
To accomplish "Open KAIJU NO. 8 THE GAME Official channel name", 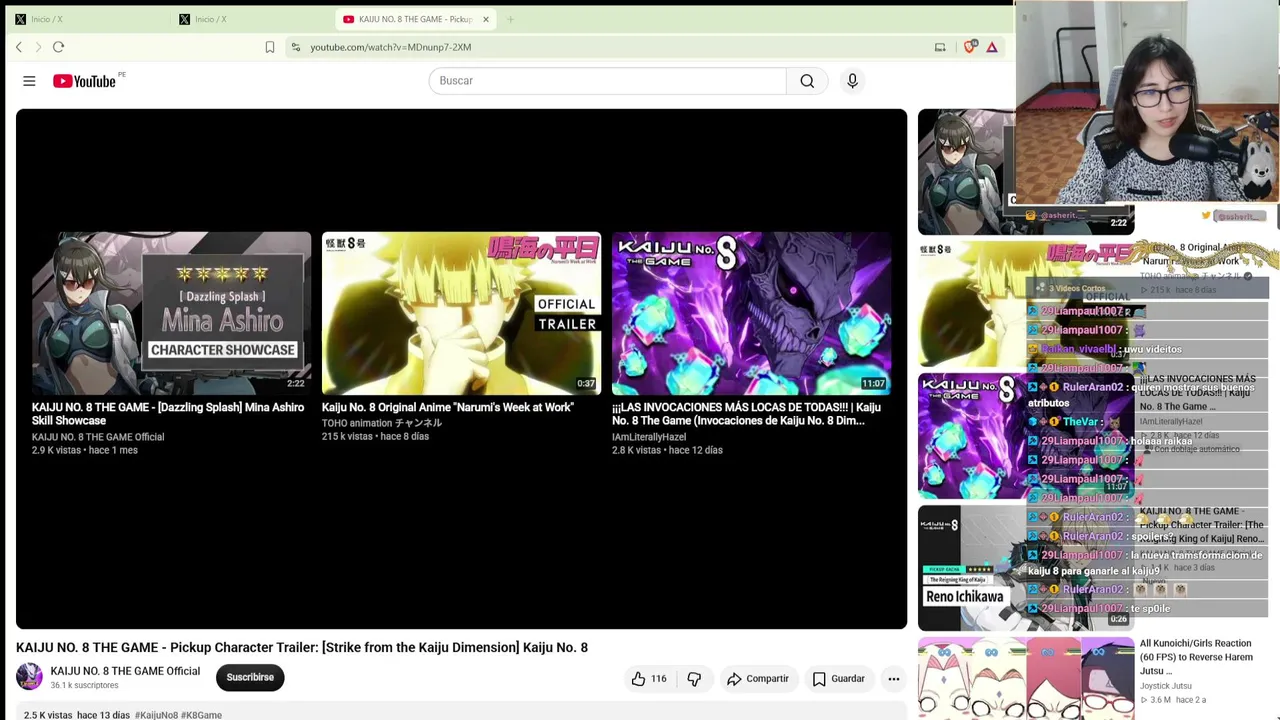I will pyautogui.click(x=125, y=671).
